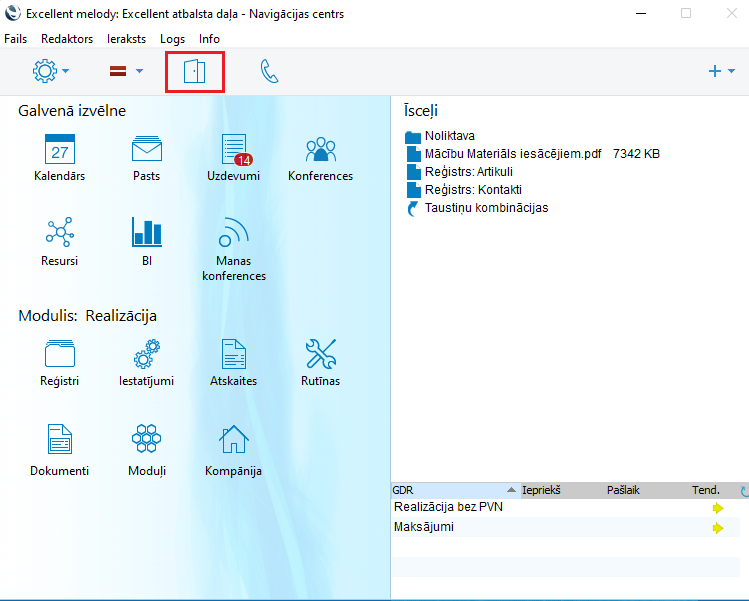Expand the plus add dropdown

coord(721,72)
